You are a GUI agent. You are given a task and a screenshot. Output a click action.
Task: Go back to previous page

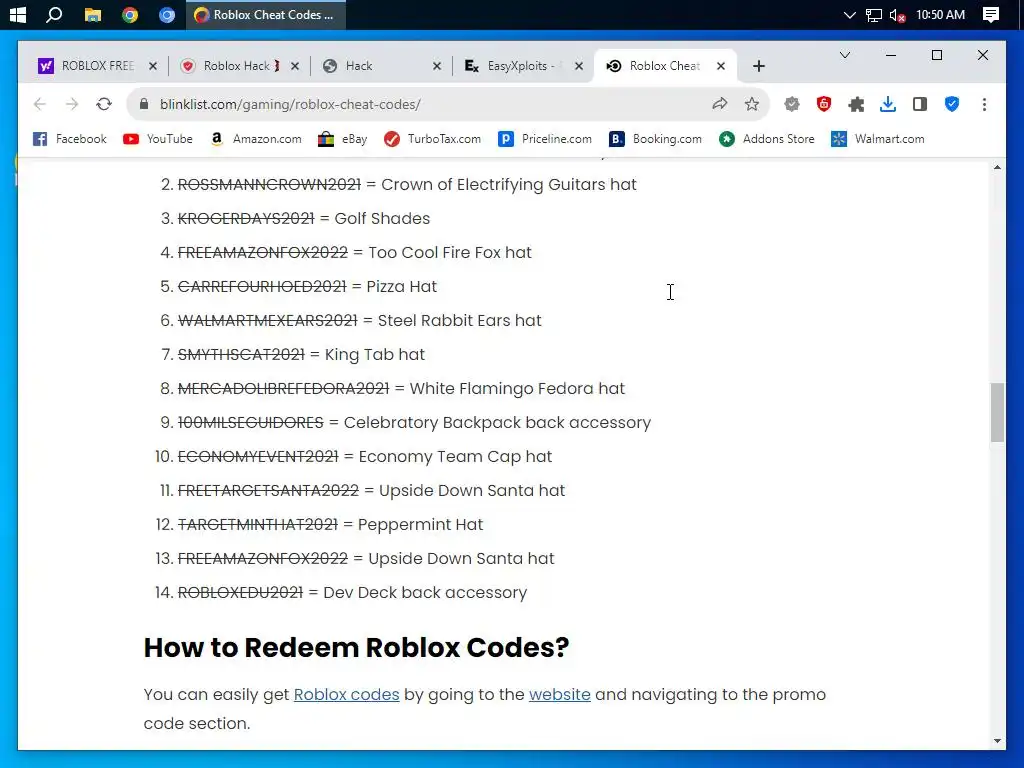(x=40, y=104)
